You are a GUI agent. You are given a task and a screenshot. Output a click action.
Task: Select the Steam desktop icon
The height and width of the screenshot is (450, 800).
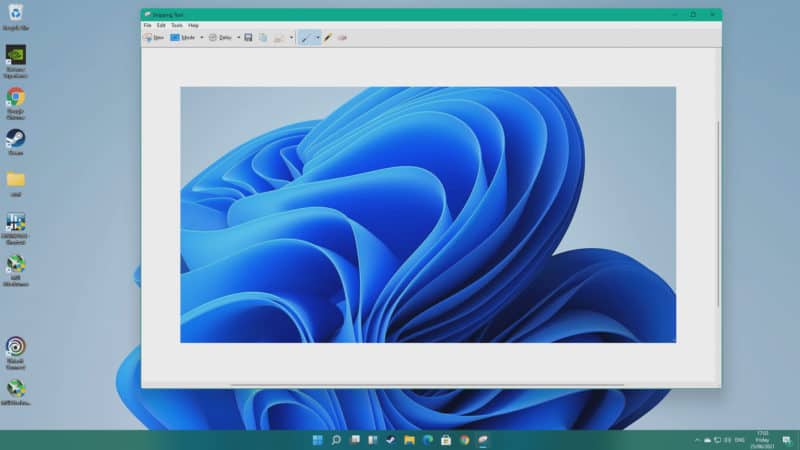pyautogui.click(x=16, y=142)
